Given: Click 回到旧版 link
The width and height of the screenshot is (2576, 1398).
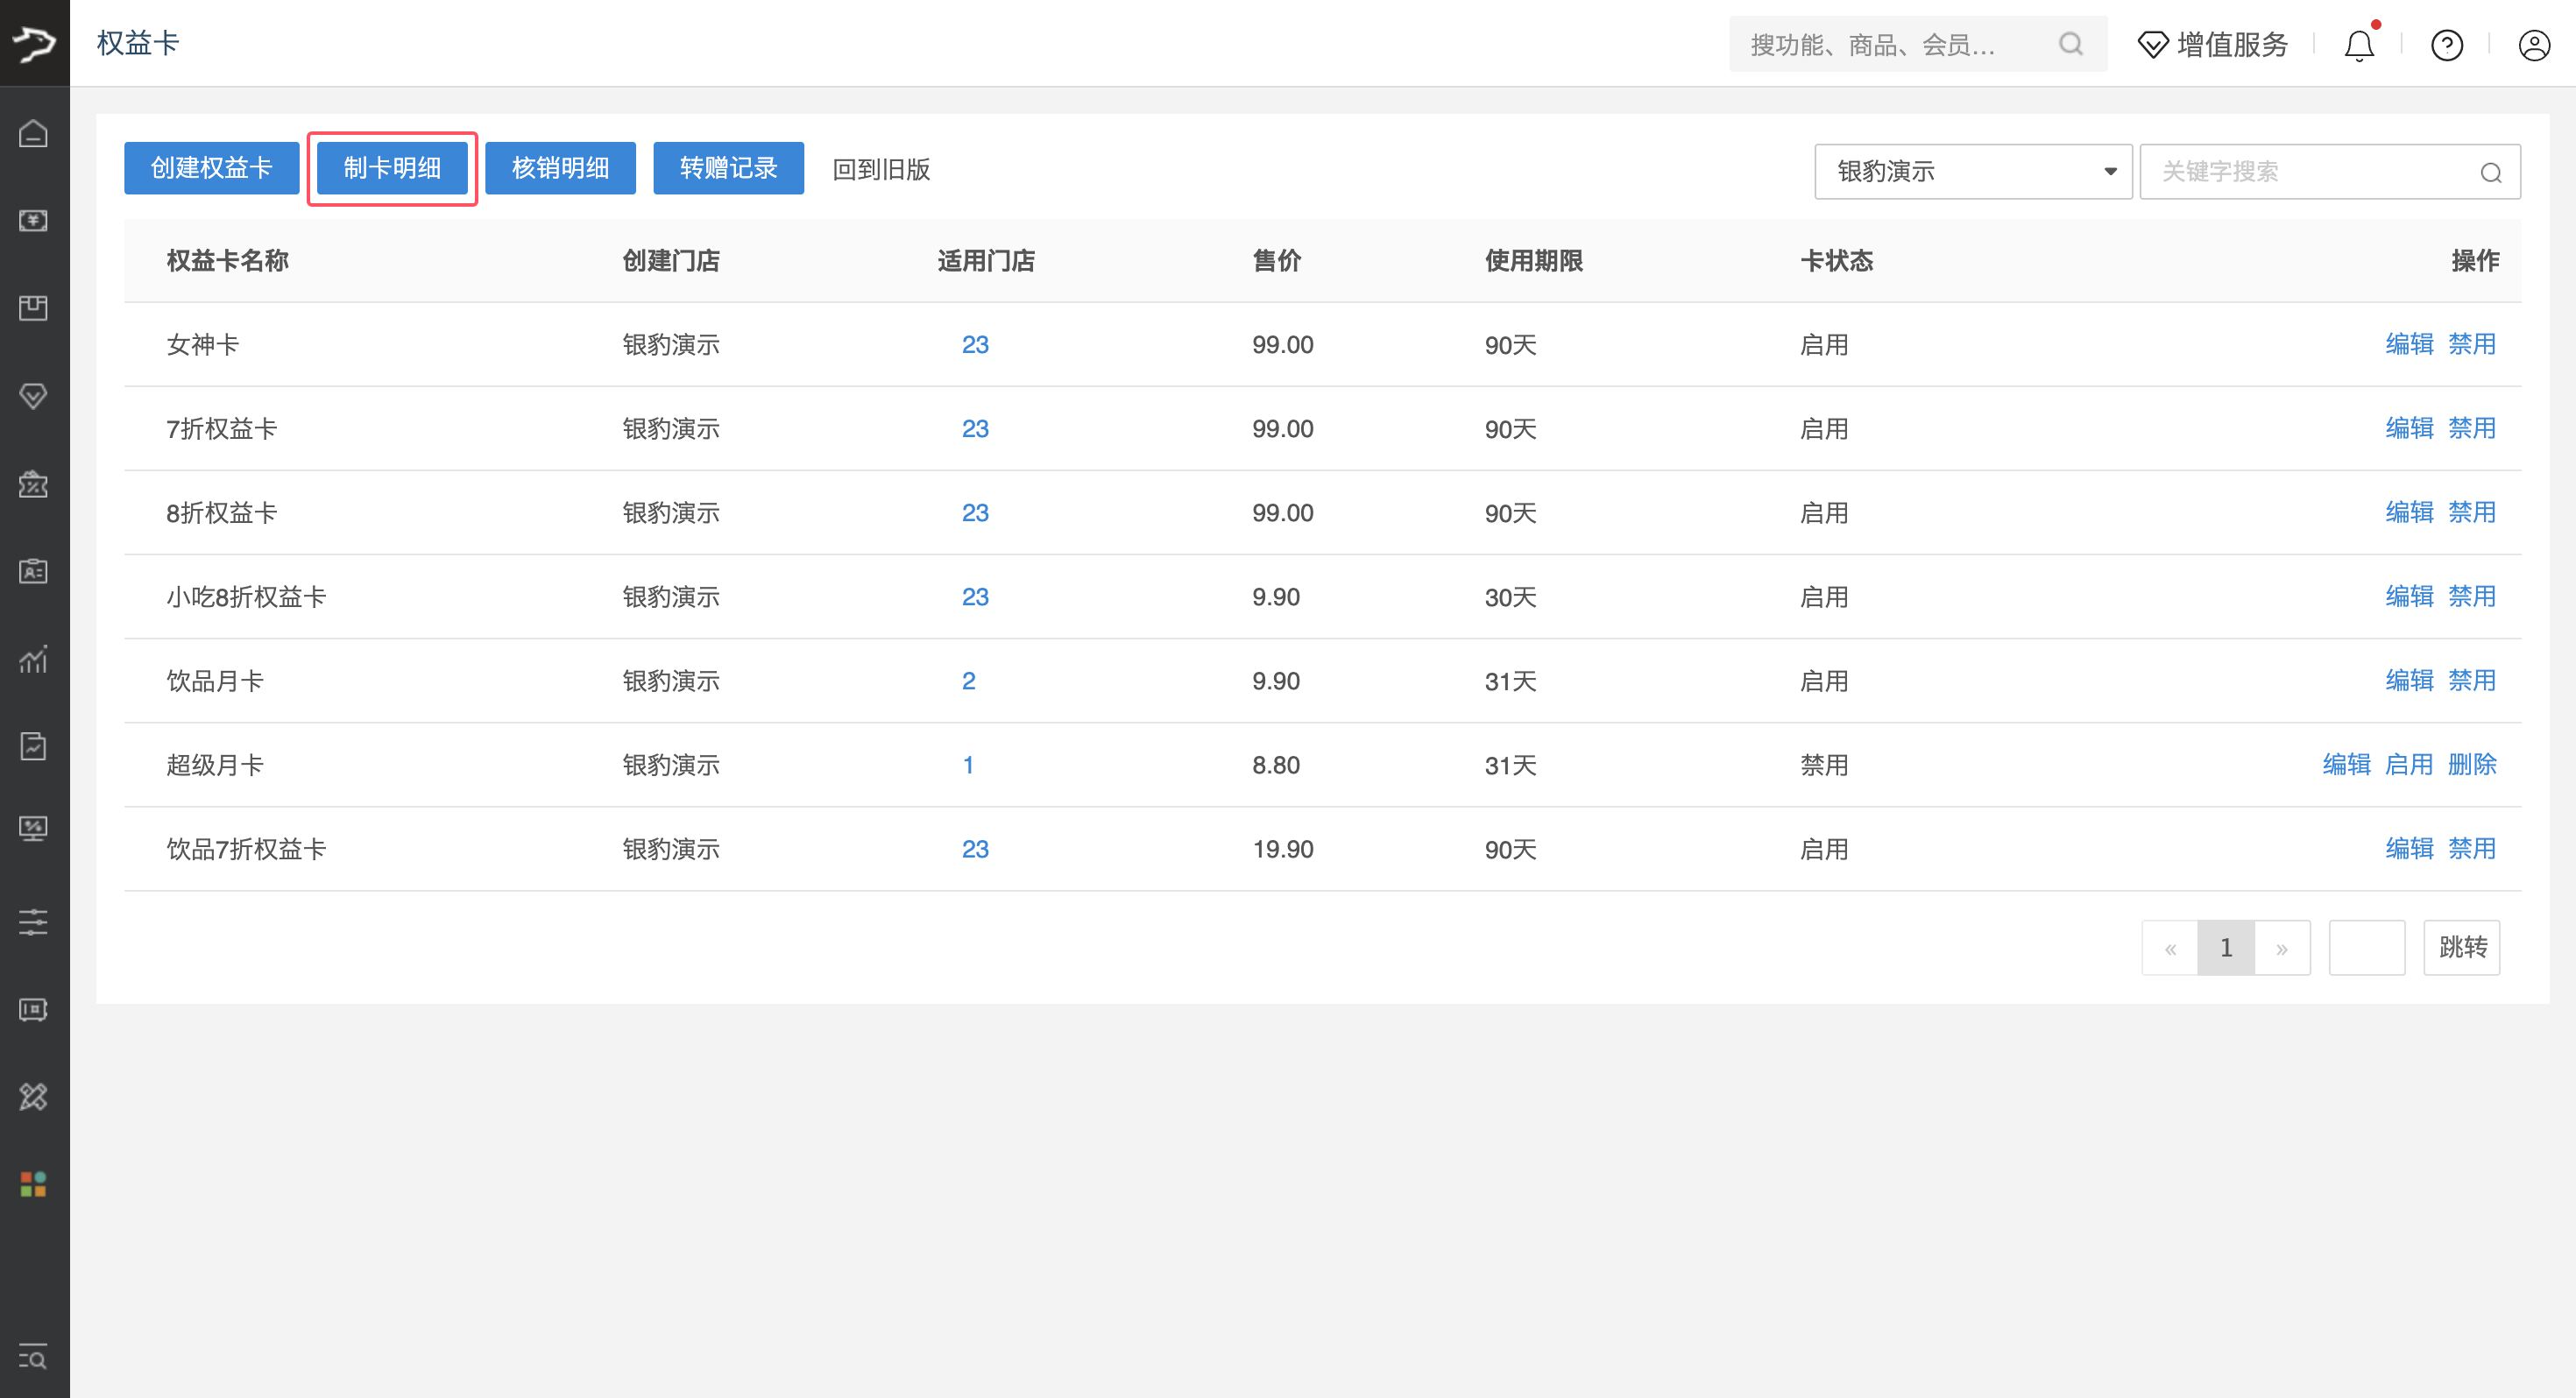Looking at the screenshot, I should click(x=881, y=169).
